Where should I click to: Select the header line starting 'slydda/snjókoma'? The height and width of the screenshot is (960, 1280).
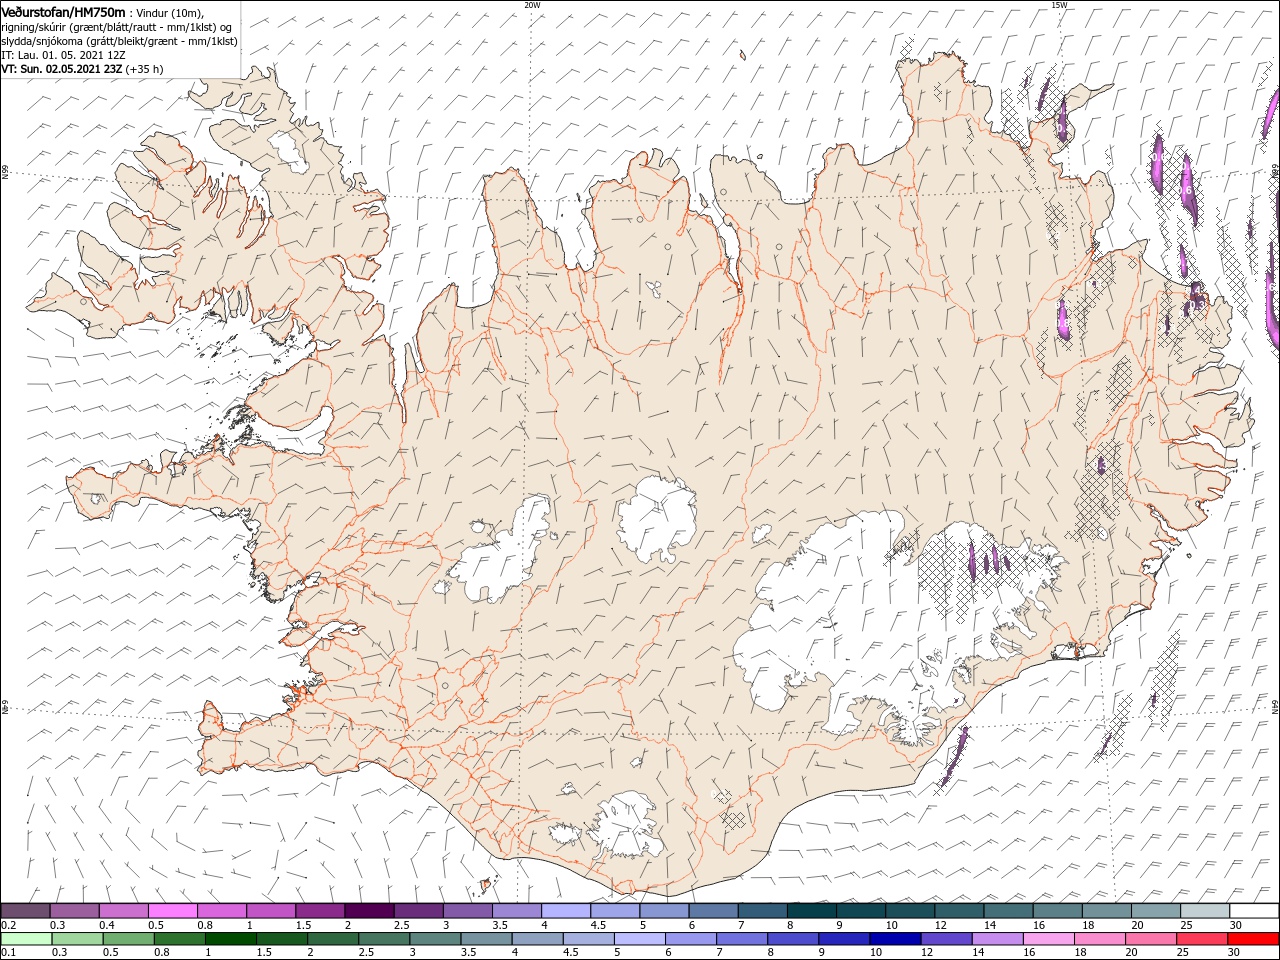tap(119, 41)
